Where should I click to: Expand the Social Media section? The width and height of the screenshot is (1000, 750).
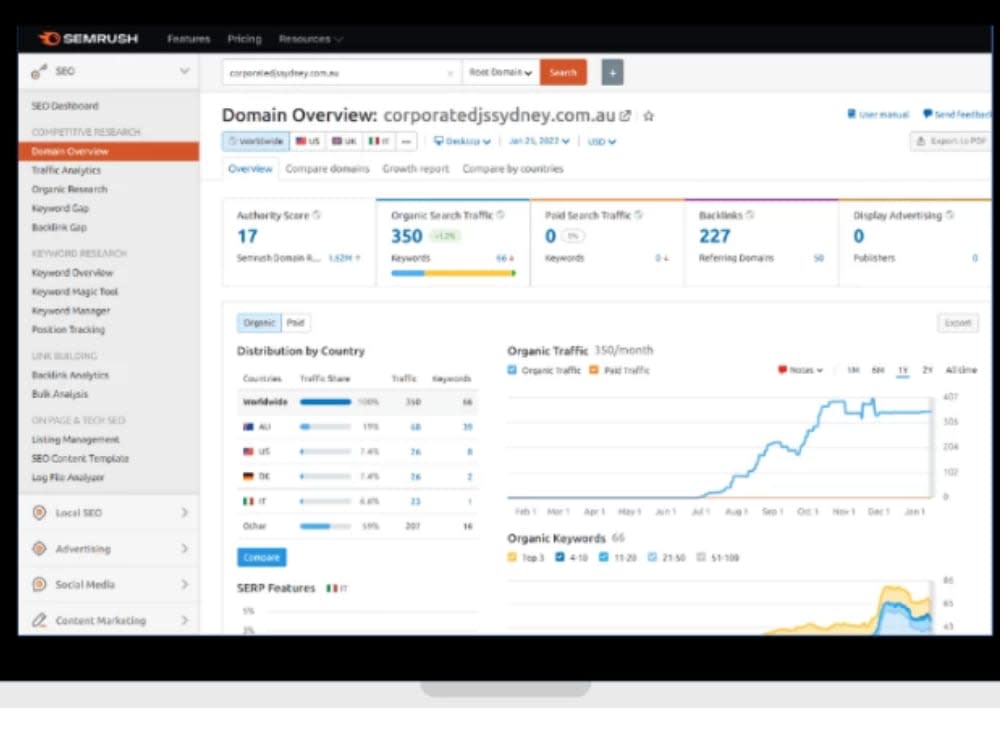(x=184, y=584)
